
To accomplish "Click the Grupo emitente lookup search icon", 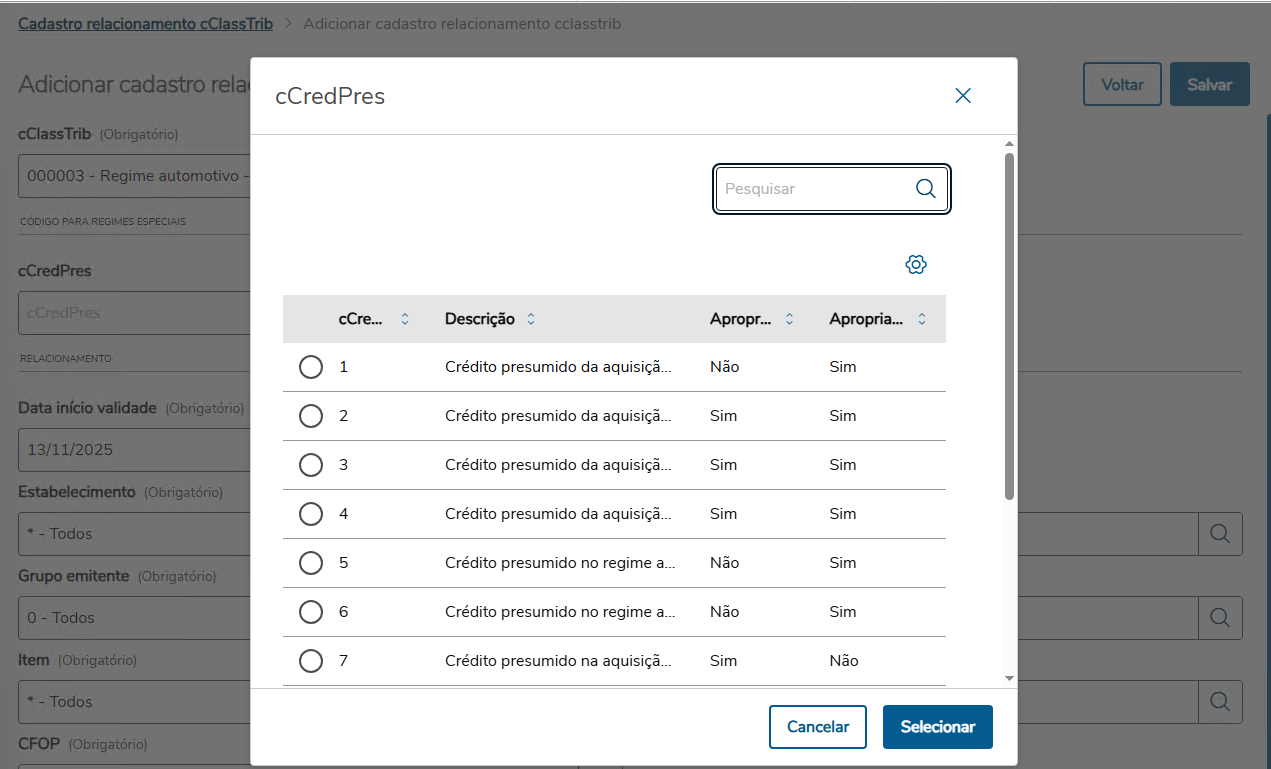I will [1220, 618].
